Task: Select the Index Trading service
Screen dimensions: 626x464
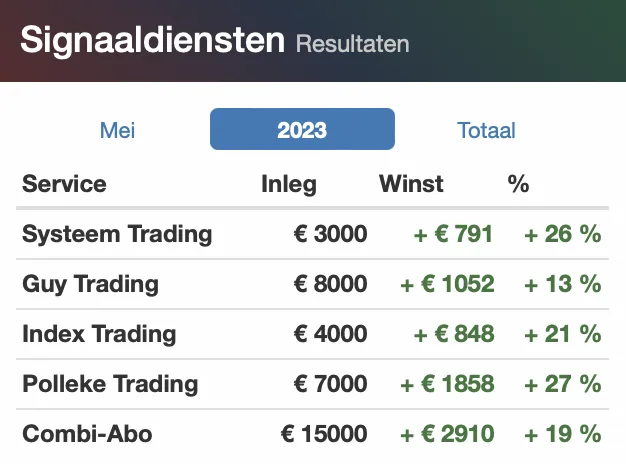Action: (99, 334)
